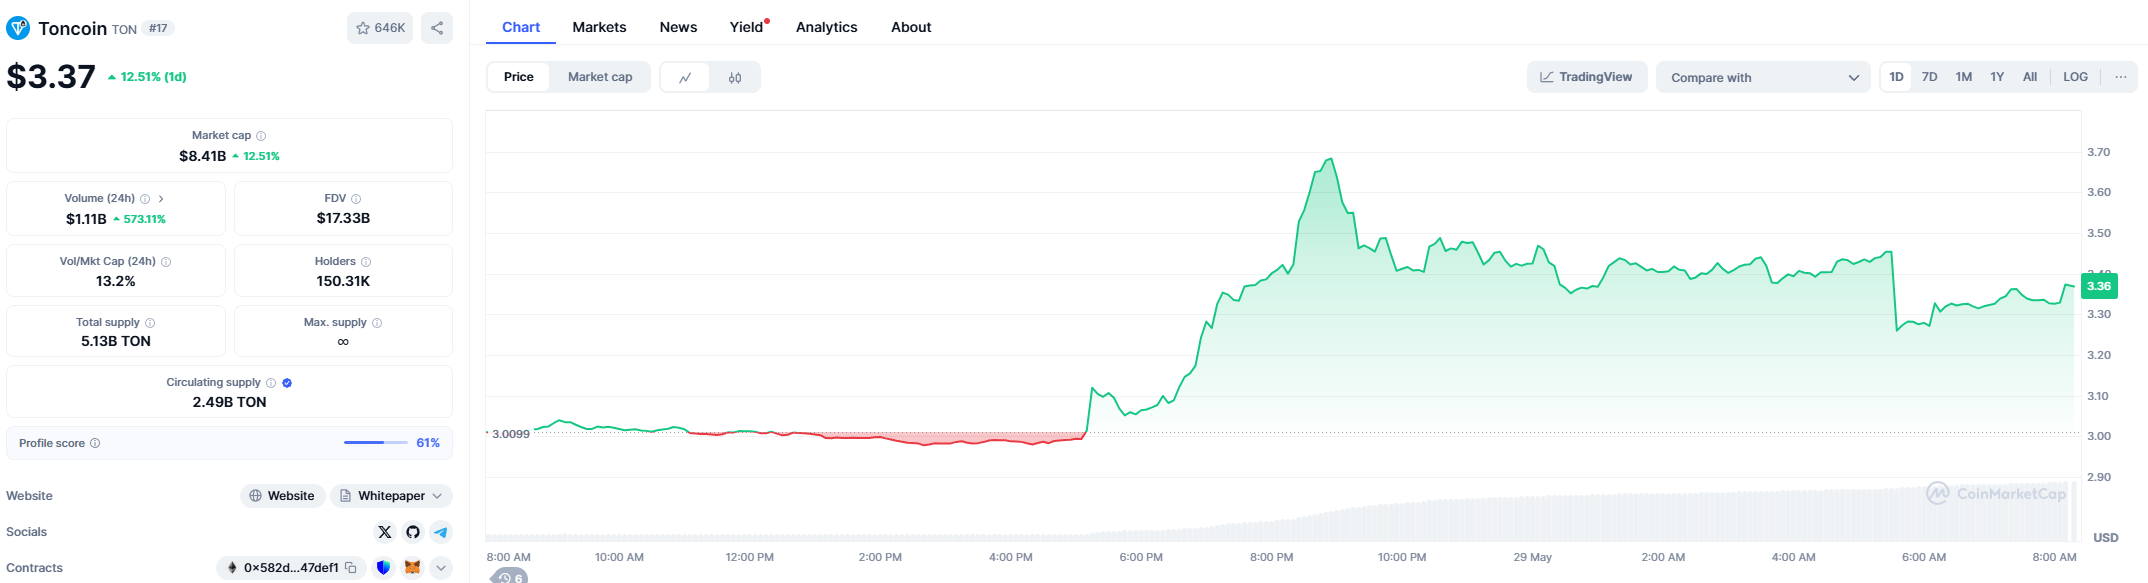
Task: Open the Toncoin Website link
Action: pos(282,496)
